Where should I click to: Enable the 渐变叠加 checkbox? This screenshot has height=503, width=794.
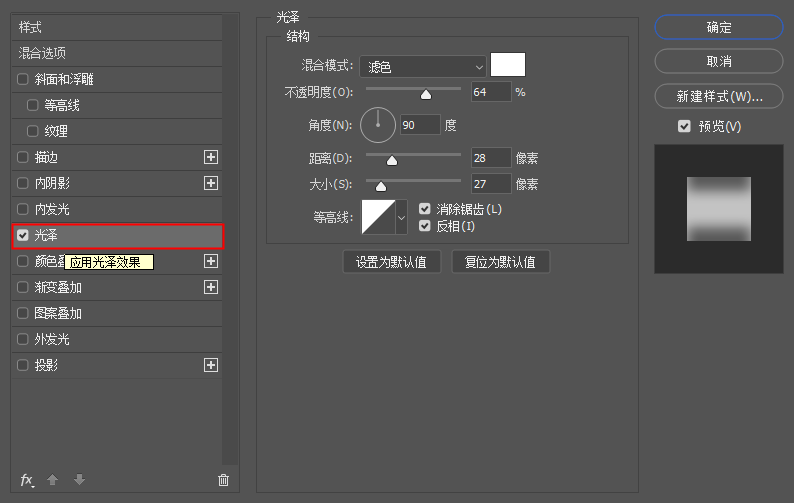pyautogui.click(x=23, y=287)
